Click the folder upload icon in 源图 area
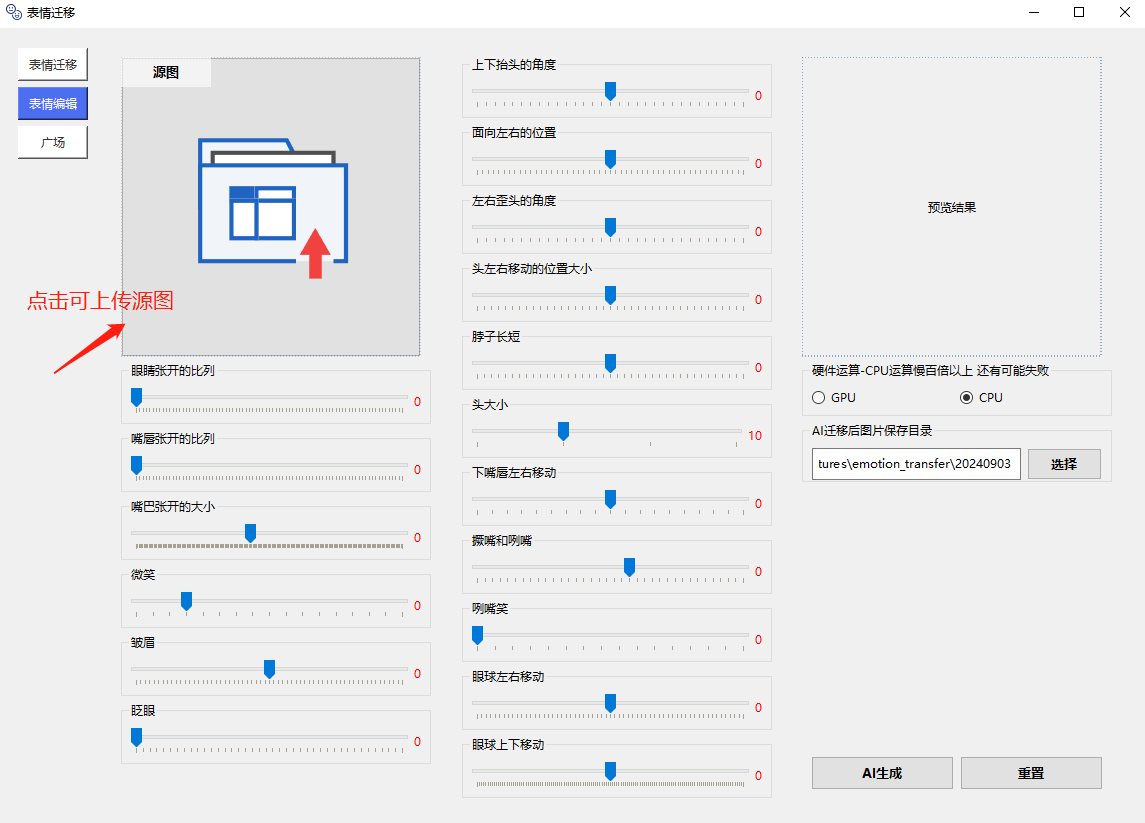This screenshot has width=1145, height=823. click(x=273, y=207)
